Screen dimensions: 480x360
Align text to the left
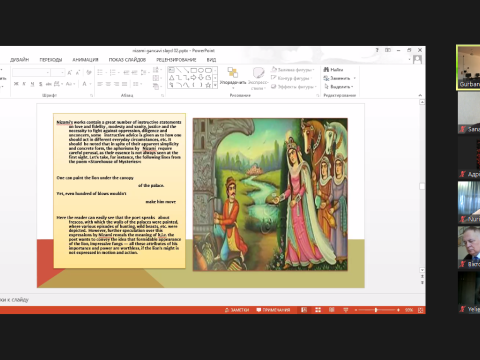coord(100,84)
